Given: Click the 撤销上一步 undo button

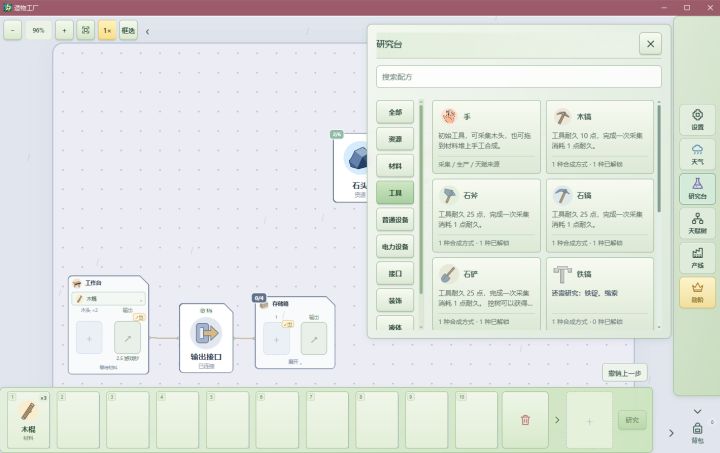Looking at the screenshot, I should (624, 373).
